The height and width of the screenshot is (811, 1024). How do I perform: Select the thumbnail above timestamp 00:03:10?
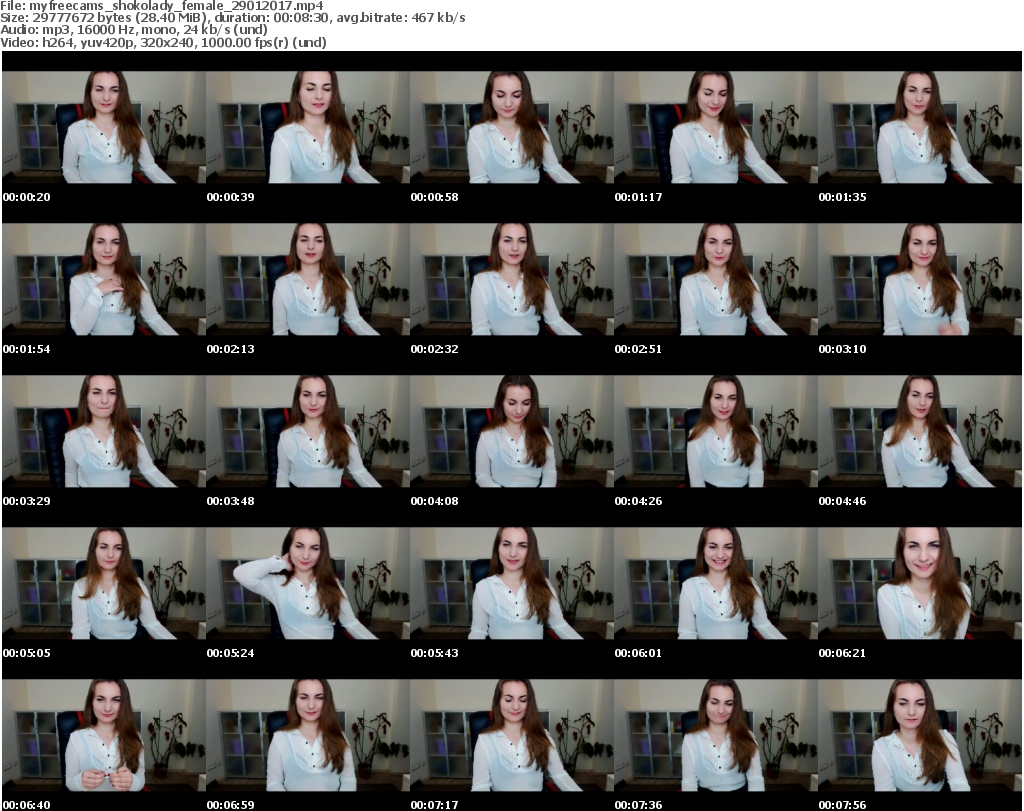coord(920,279)
